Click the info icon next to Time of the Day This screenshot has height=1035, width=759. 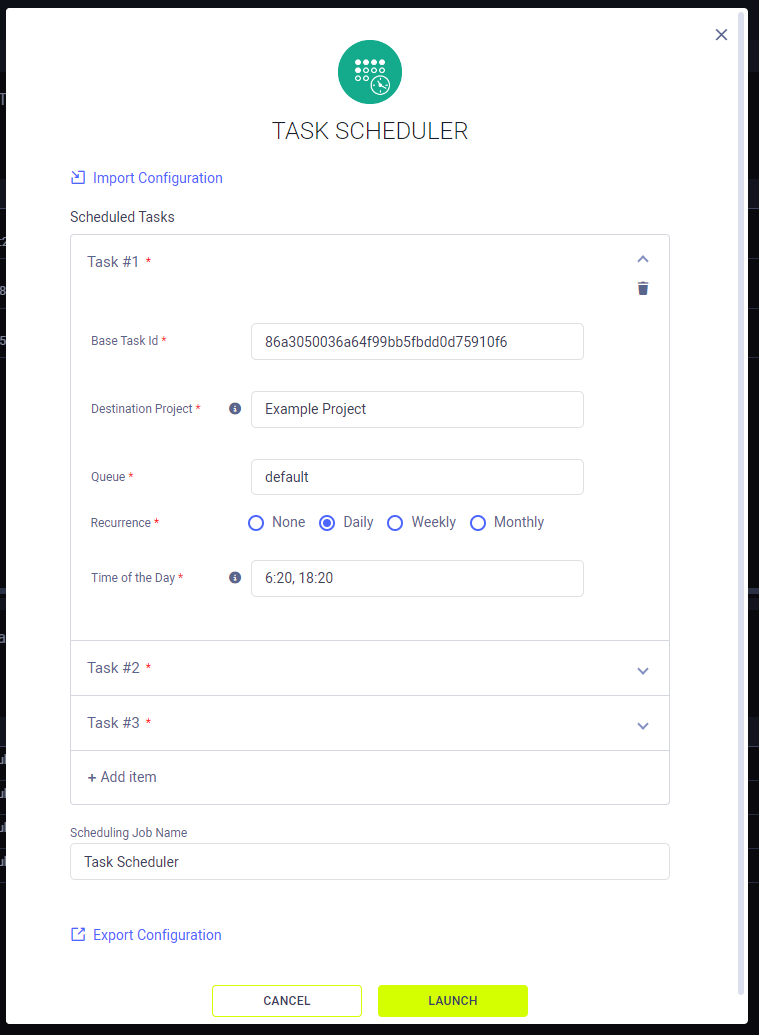click(234, 578)
